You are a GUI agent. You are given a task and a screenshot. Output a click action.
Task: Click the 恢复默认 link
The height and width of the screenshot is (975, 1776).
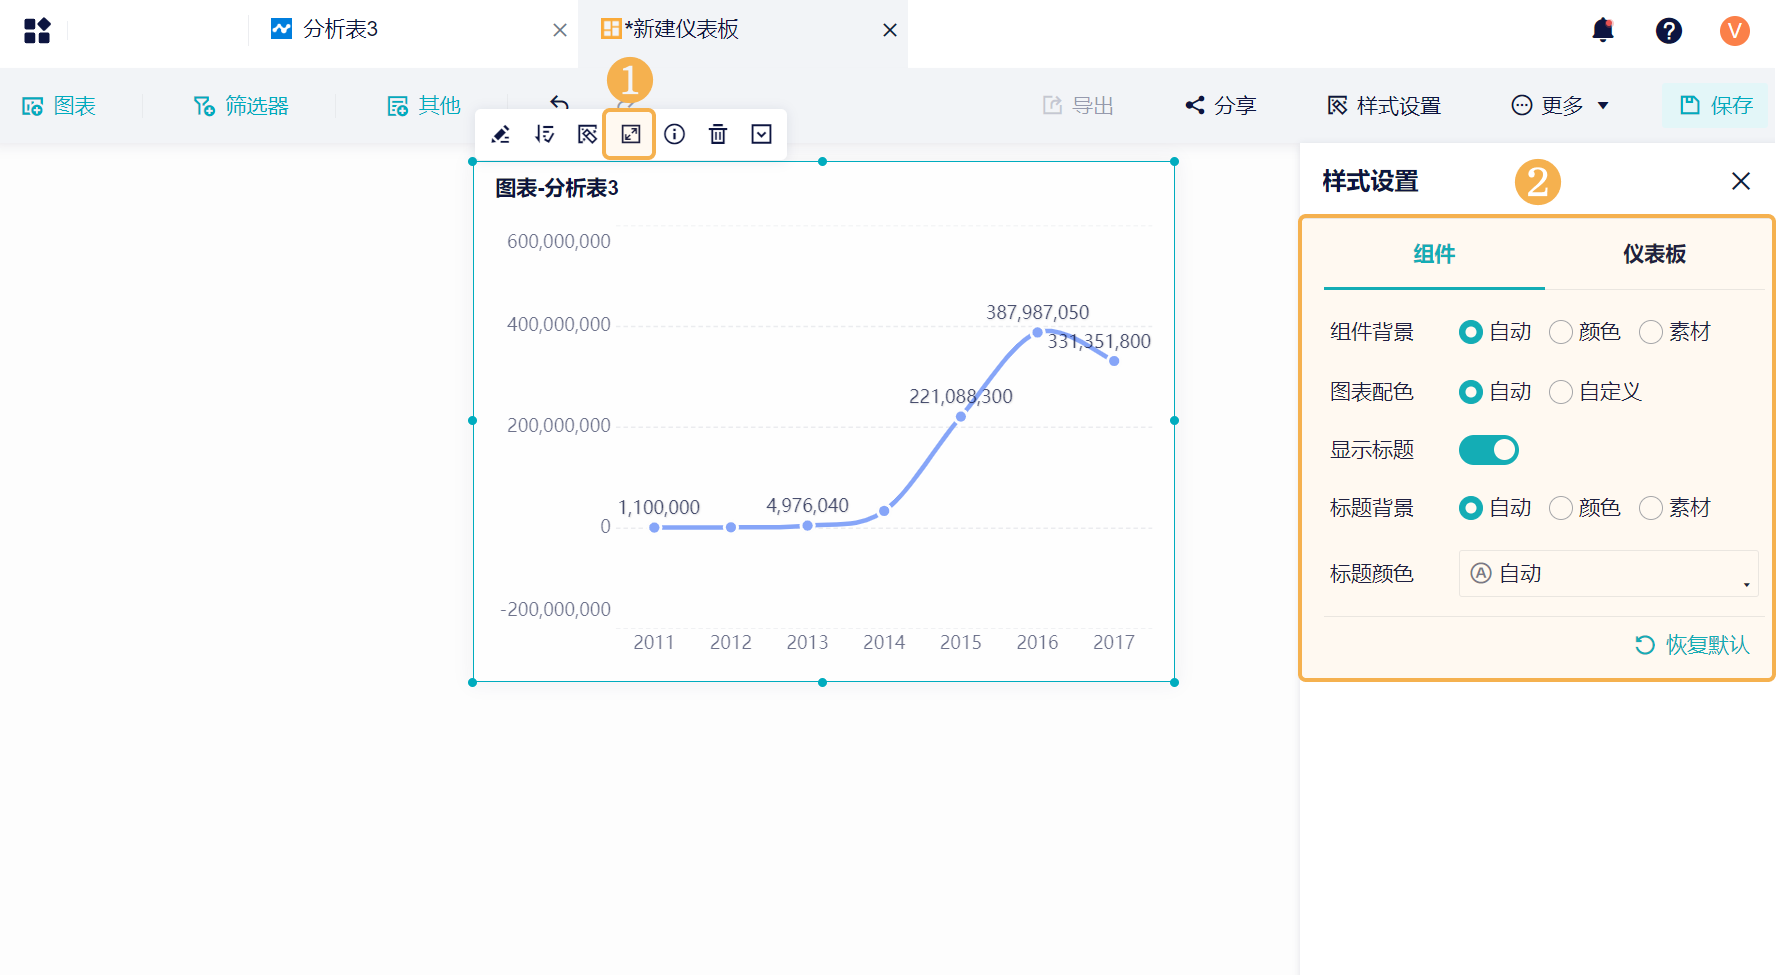coord(1692,645)
